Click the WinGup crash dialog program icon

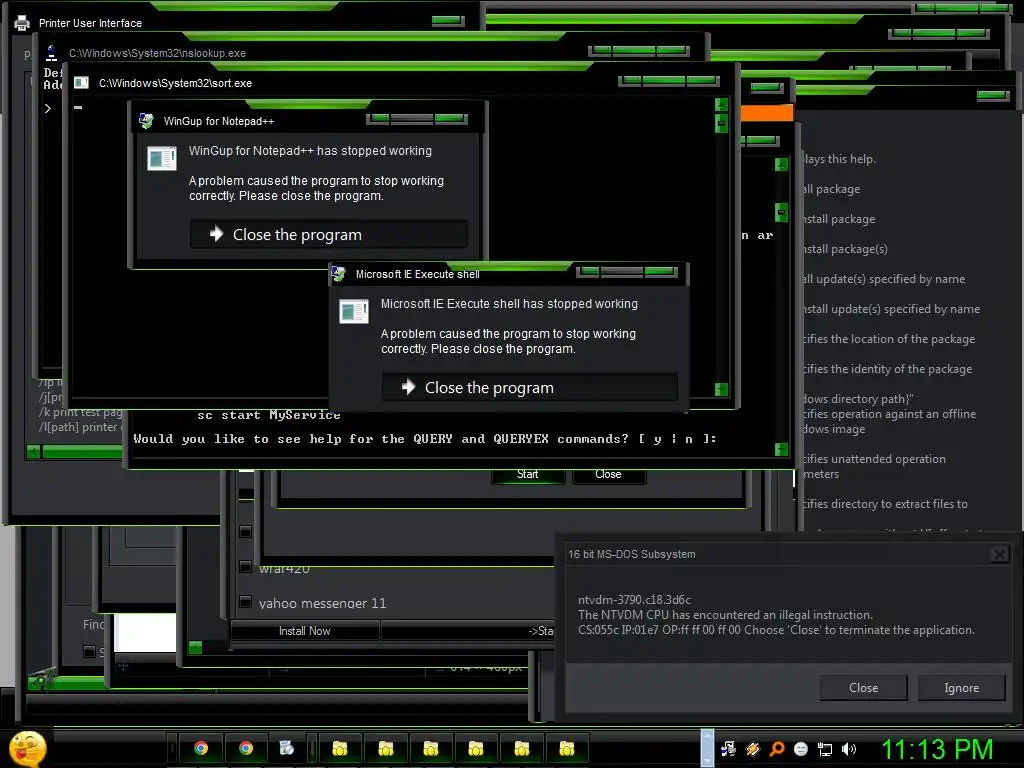pos(162,159)
